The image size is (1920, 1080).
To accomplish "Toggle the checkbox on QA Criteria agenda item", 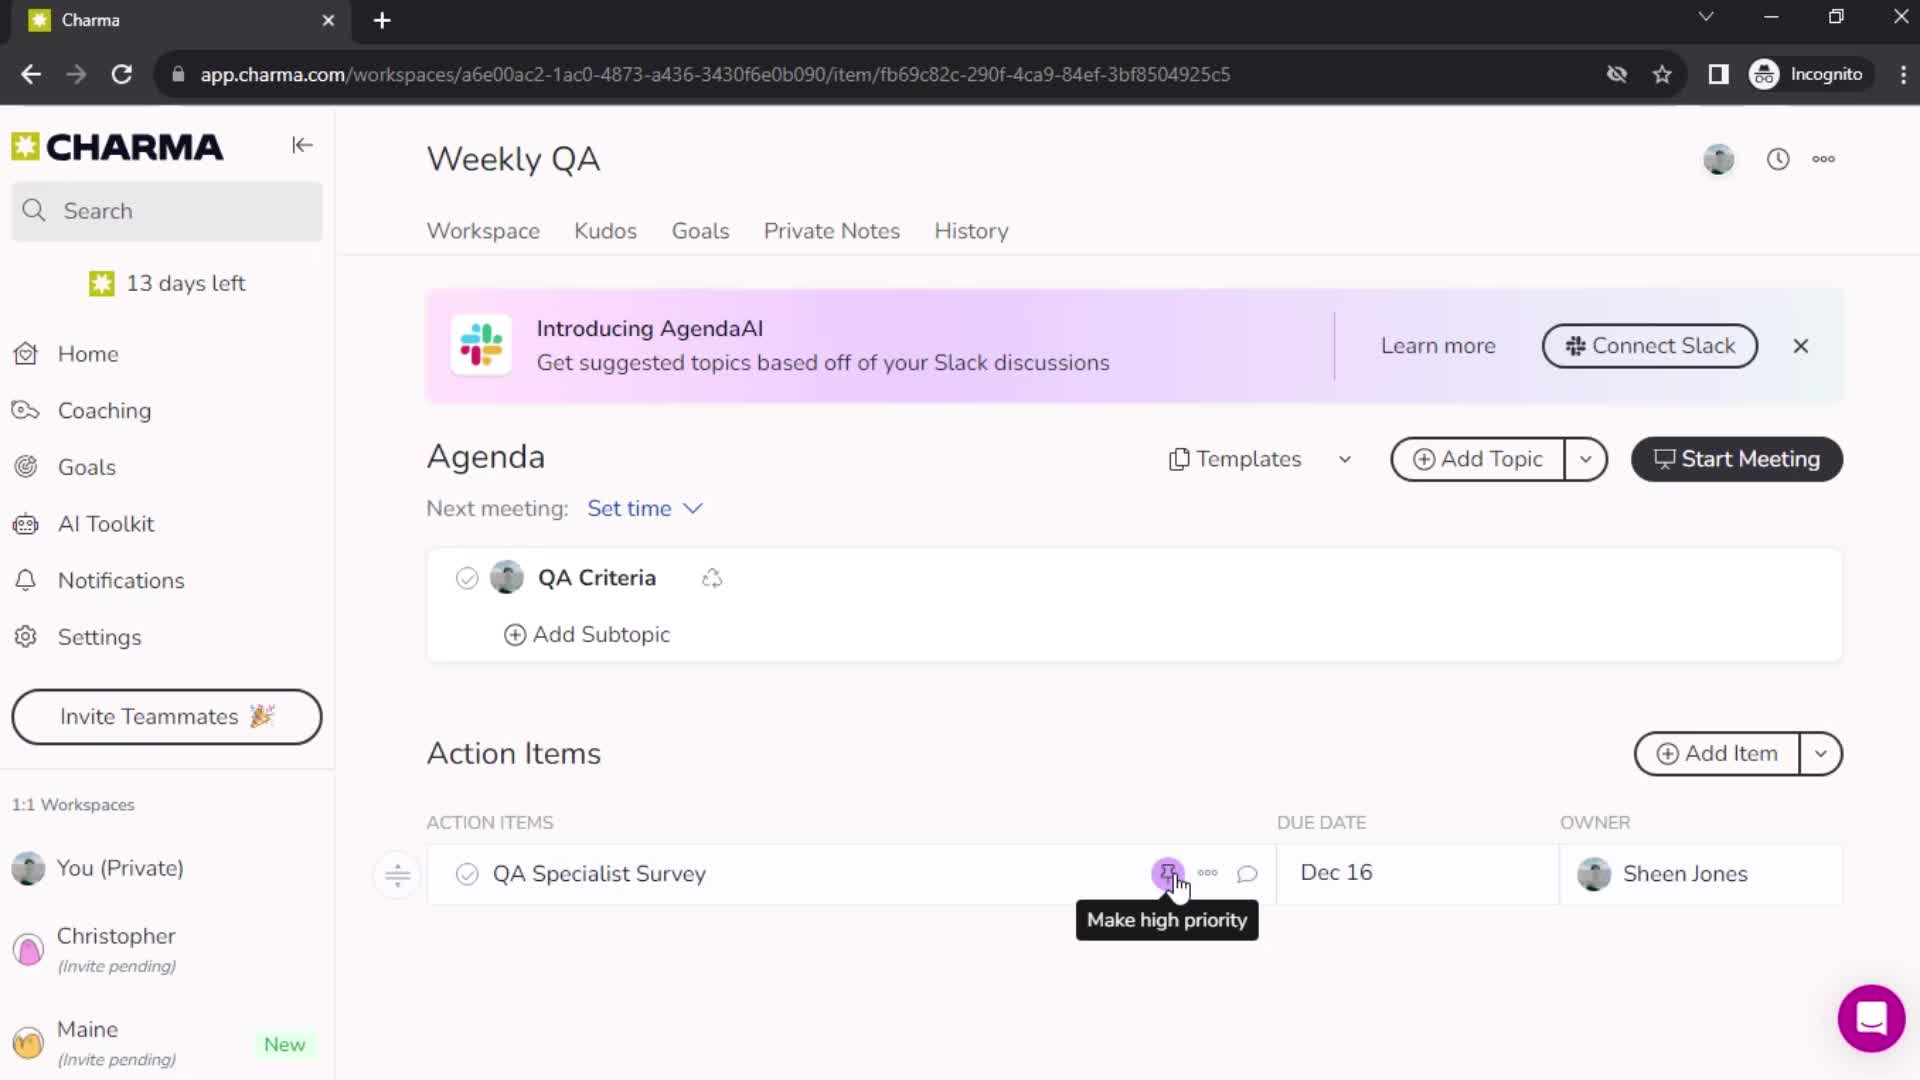I will coord(468,578).
